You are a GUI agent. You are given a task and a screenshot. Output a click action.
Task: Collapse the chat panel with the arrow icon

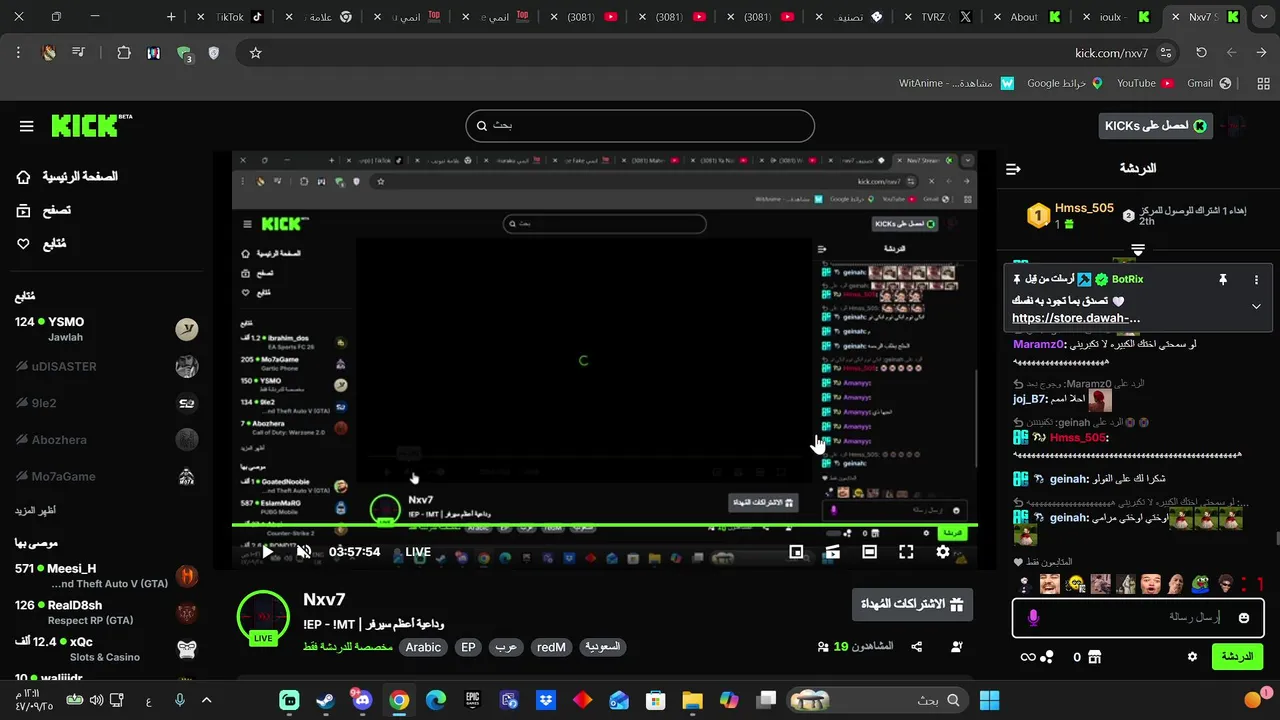(1013, 169)
